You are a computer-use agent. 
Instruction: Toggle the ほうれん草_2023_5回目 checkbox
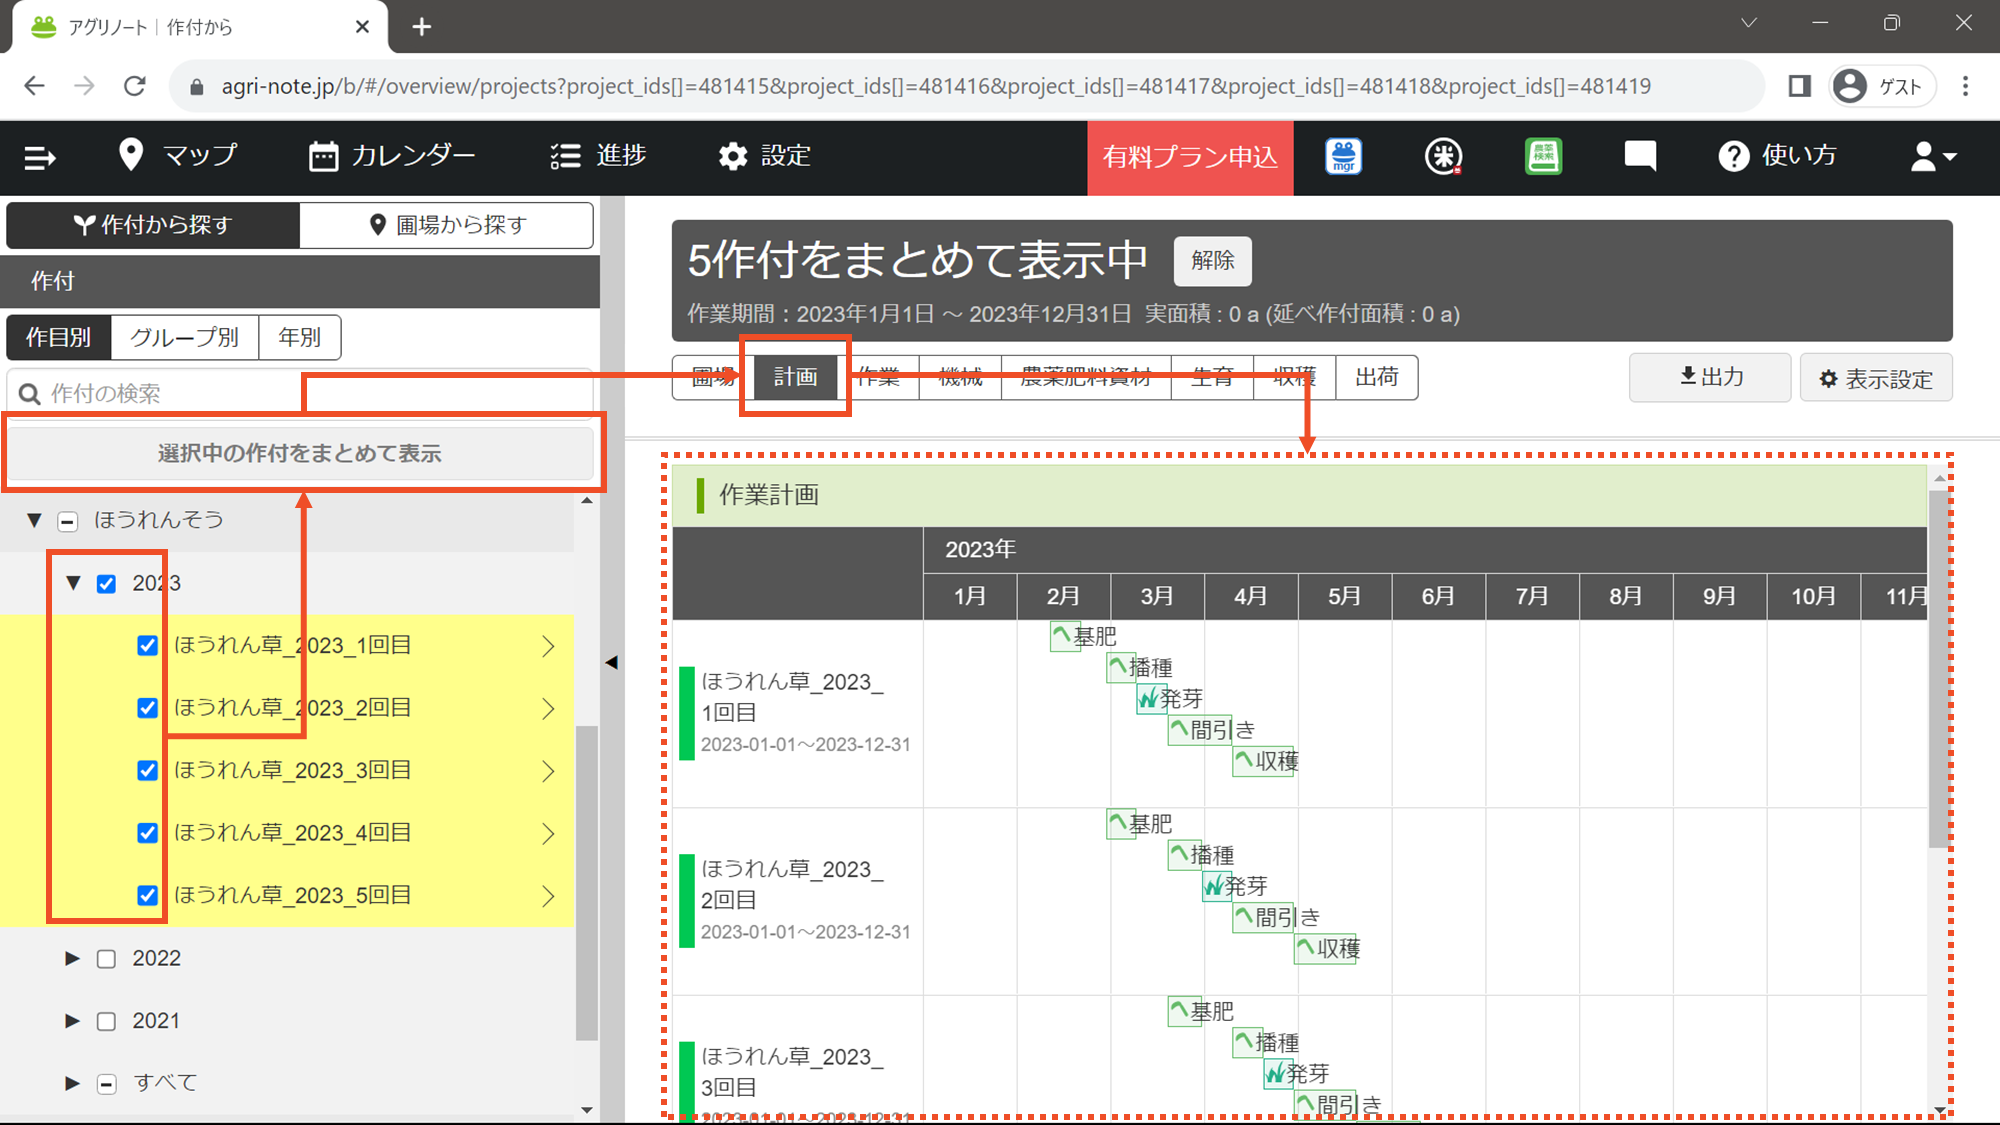click(x=148, y=896)
